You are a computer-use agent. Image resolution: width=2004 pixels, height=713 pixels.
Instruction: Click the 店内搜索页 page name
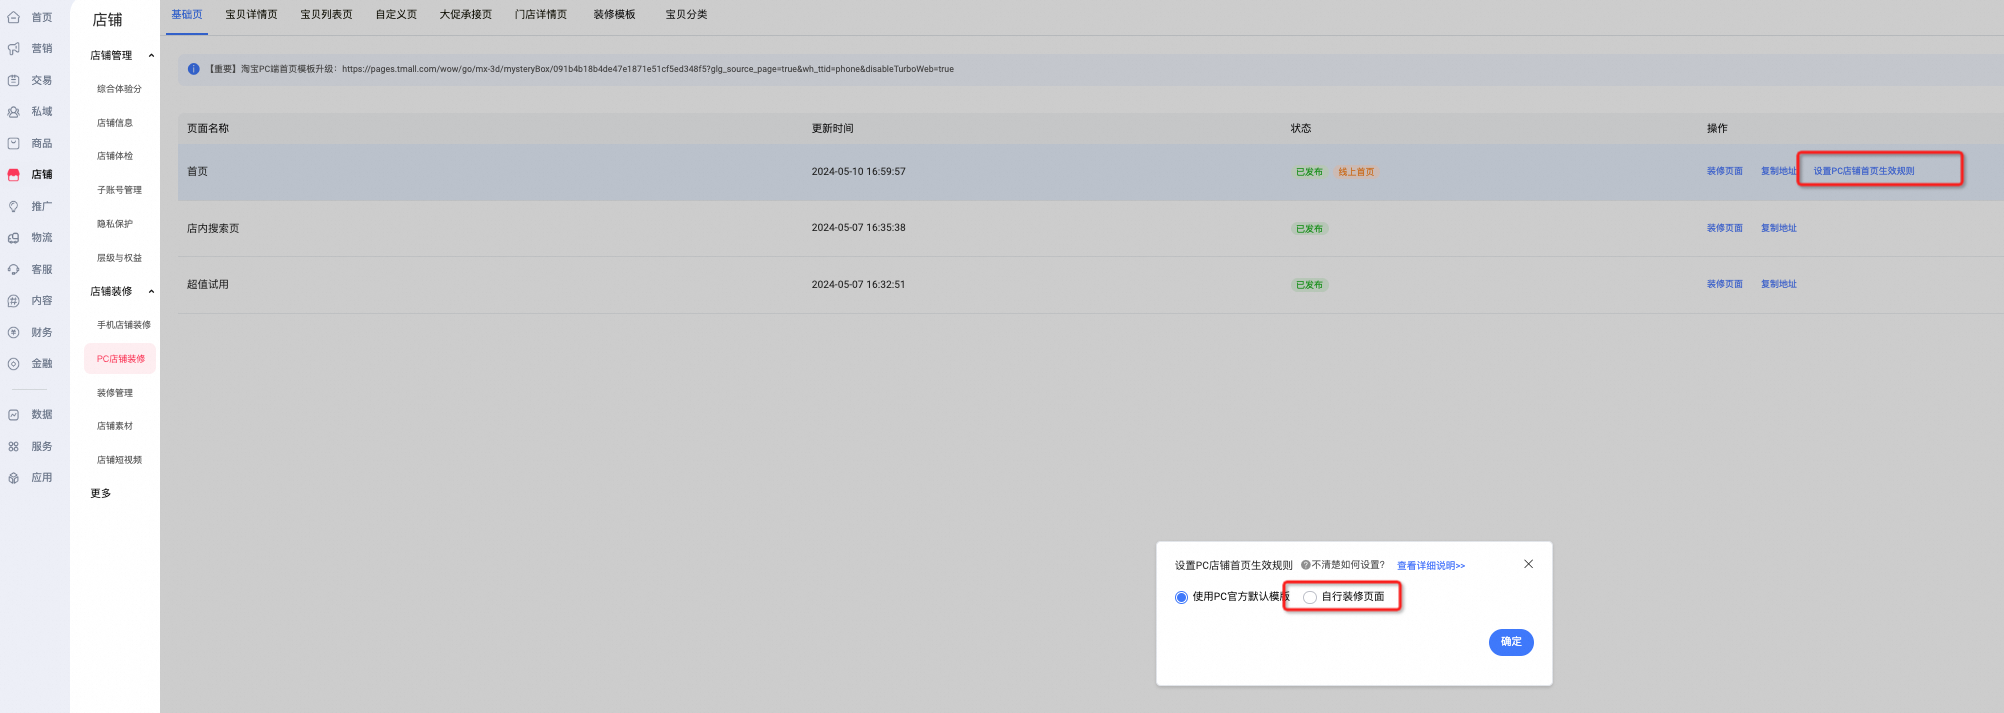(213, 229)
